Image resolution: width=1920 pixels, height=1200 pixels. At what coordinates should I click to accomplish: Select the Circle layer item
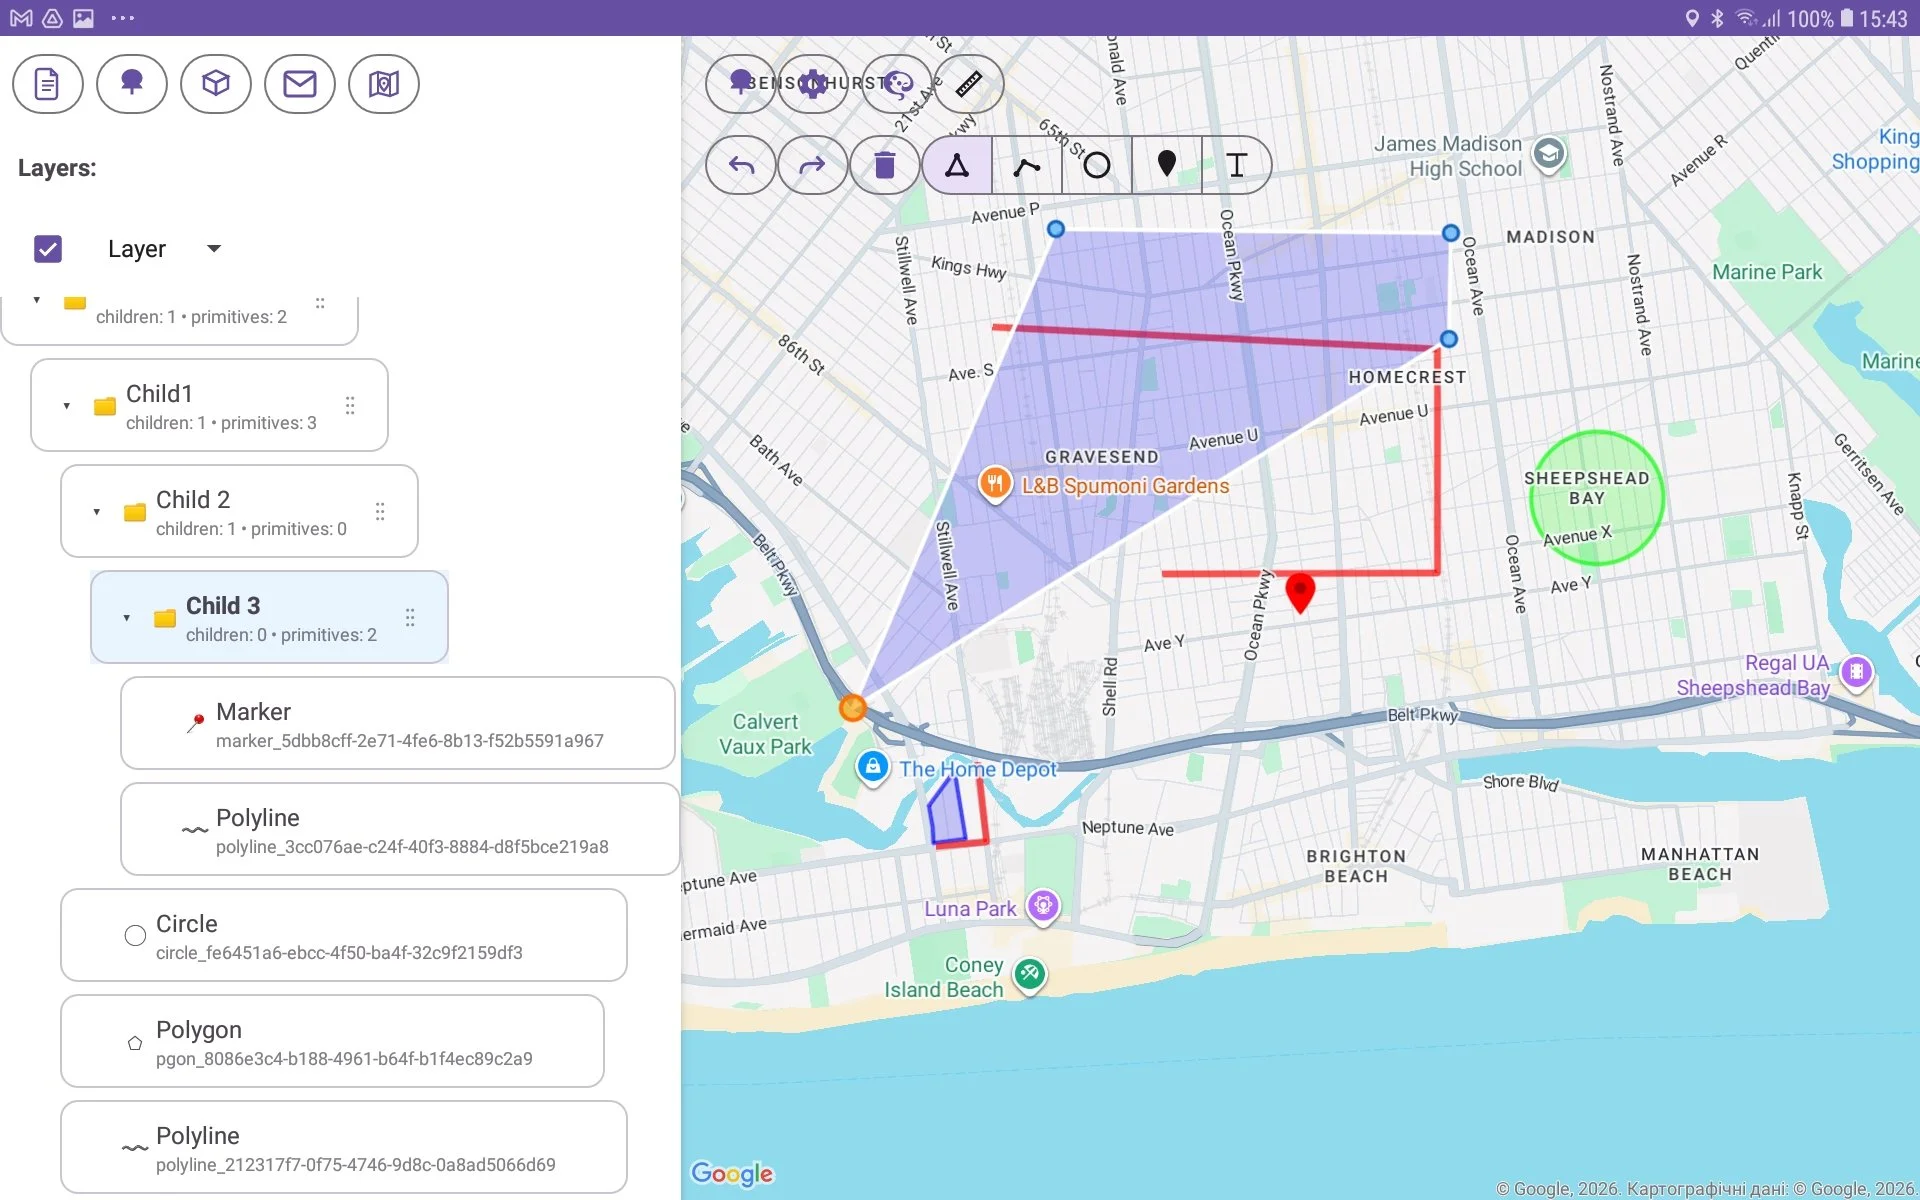click(344, 935)
